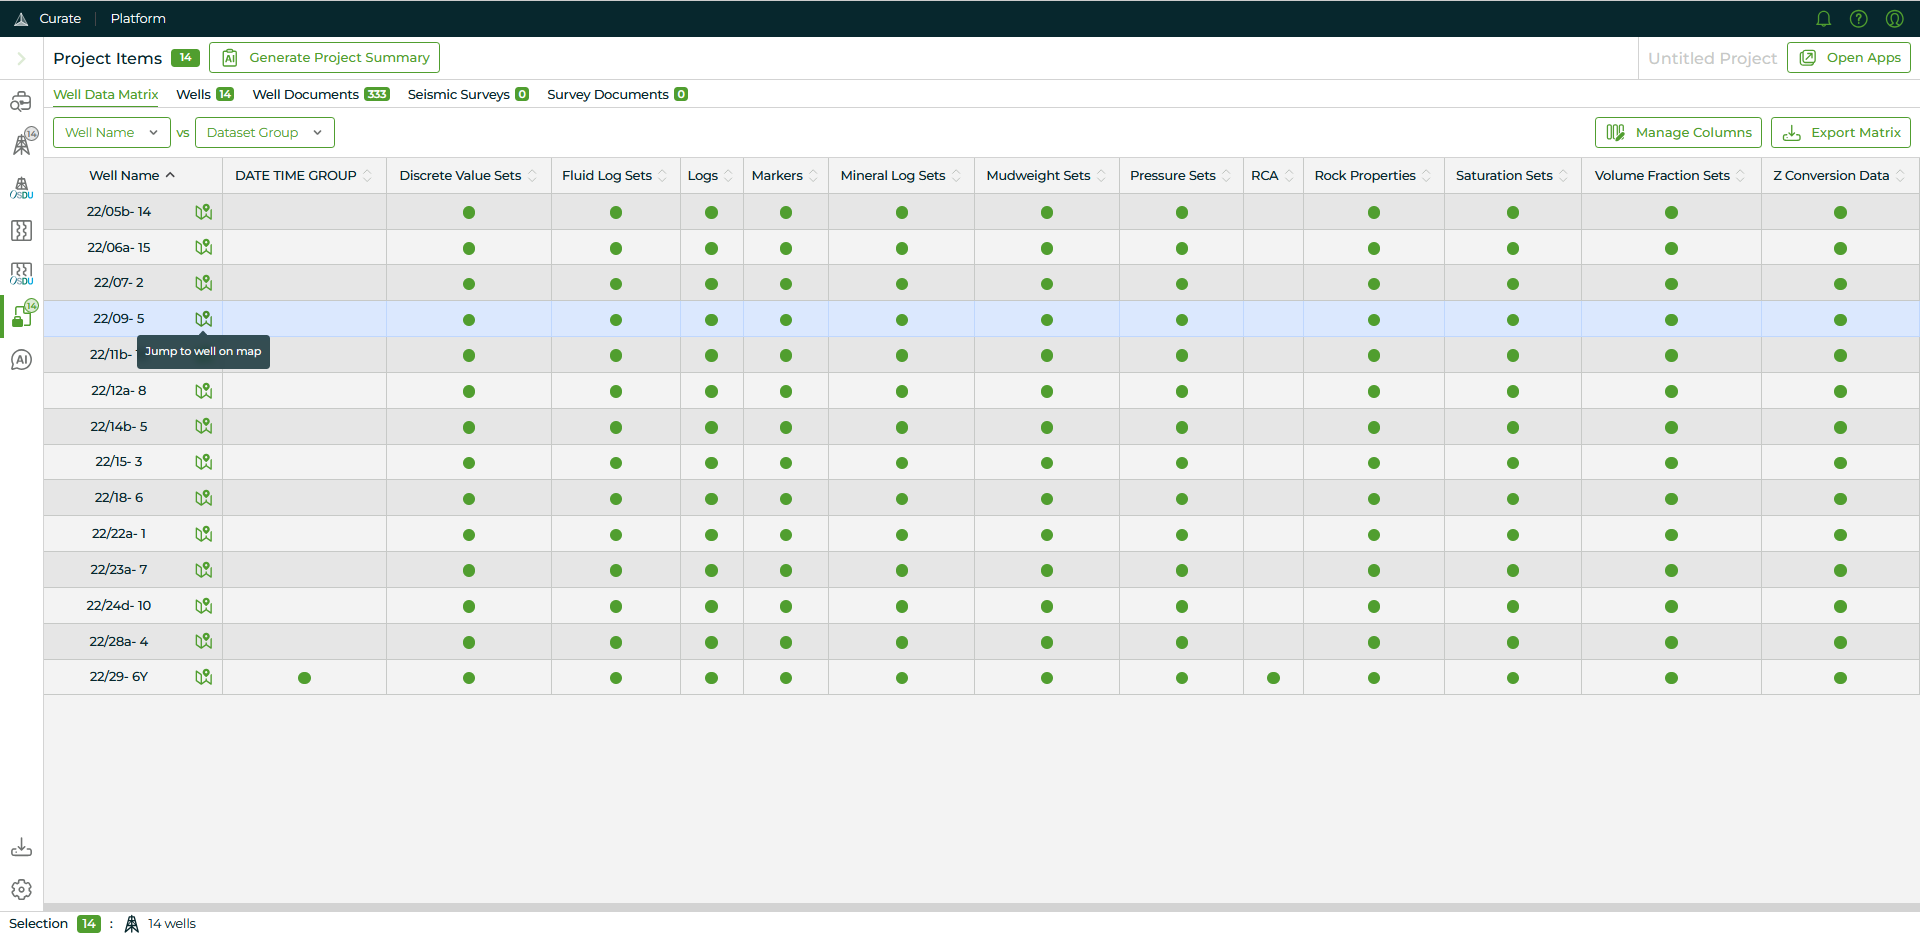The height and width of the screenshot is (936, 1920).
Task: Sort the Rock Properties column
Action: coord(1426,176)
